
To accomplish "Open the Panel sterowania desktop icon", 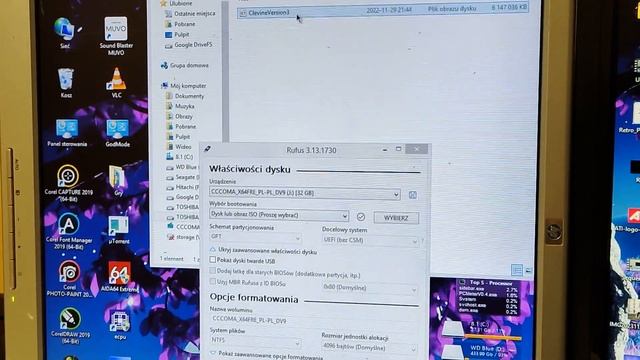I will (x=67, y=133).
